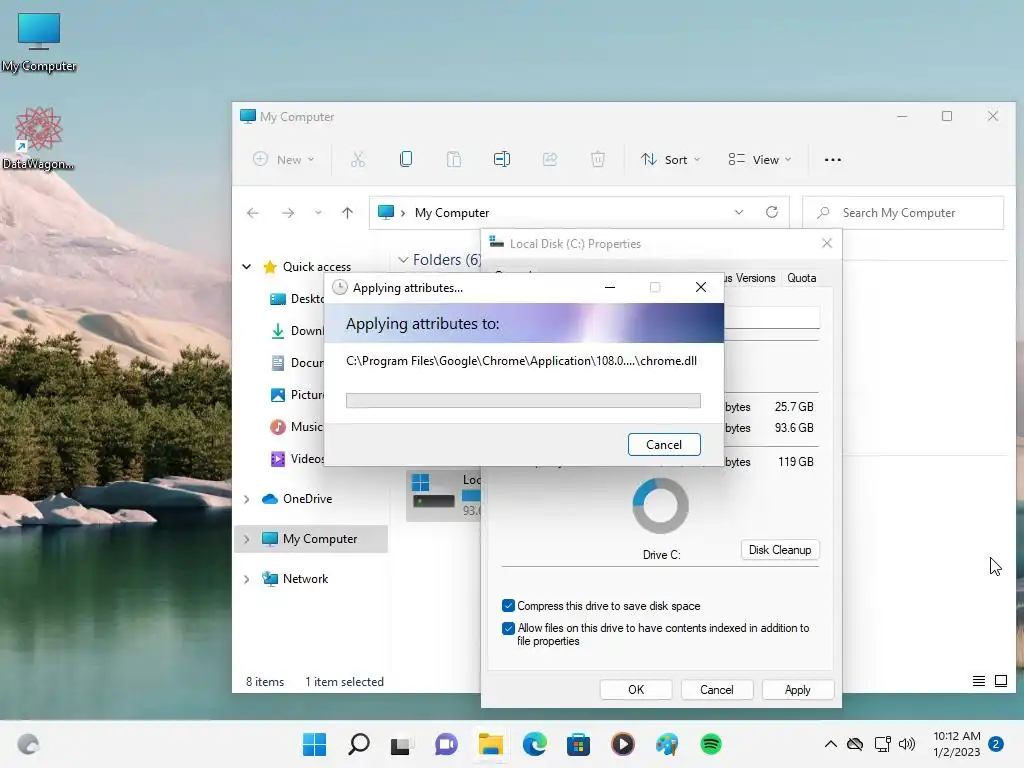This screenshot has width=1024, height=768.
Task: Cancel the Applying attributes operation
Action: click(664, 445)
